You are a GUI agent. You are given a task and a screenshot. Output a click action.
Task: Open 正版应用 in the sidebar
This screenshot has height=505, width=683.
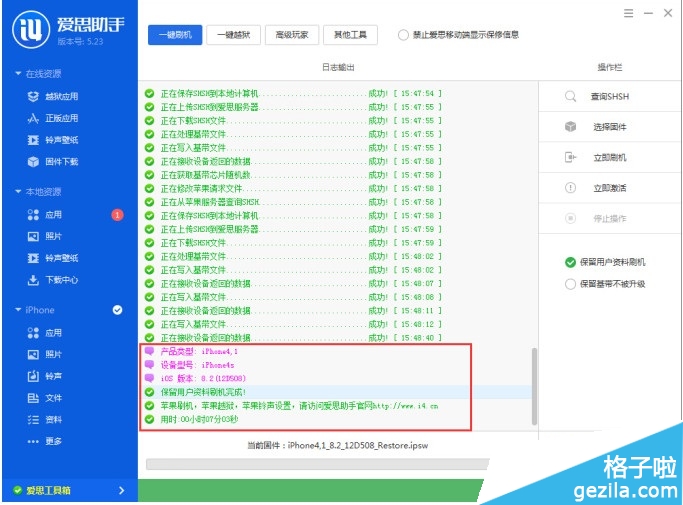click(53, 118)
